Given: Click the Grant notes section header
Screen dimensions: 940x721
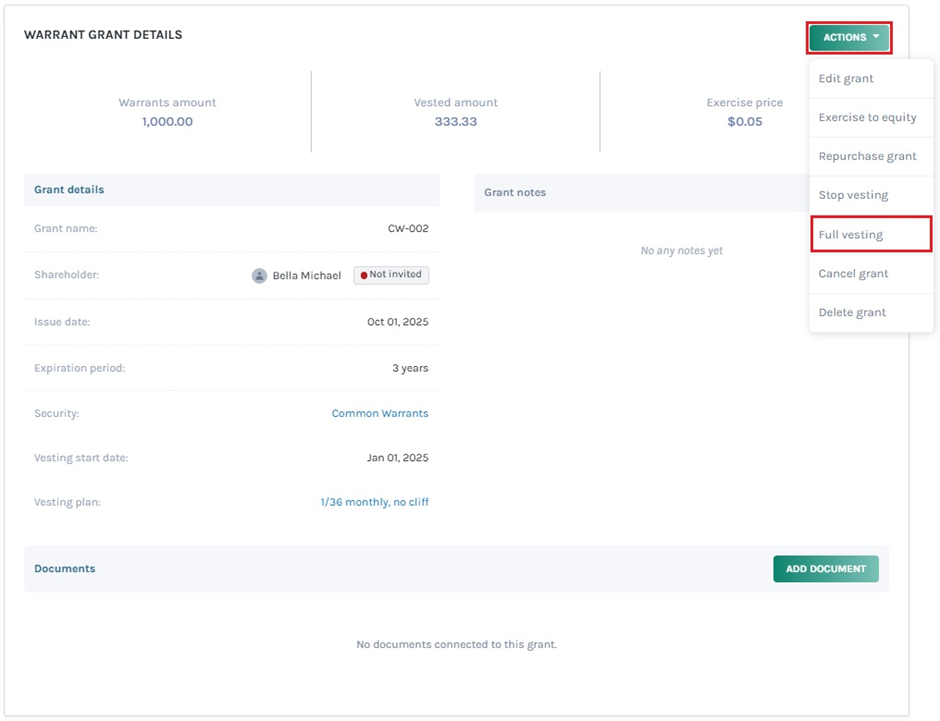Looking at the screenshot, I should click(515, 193).
